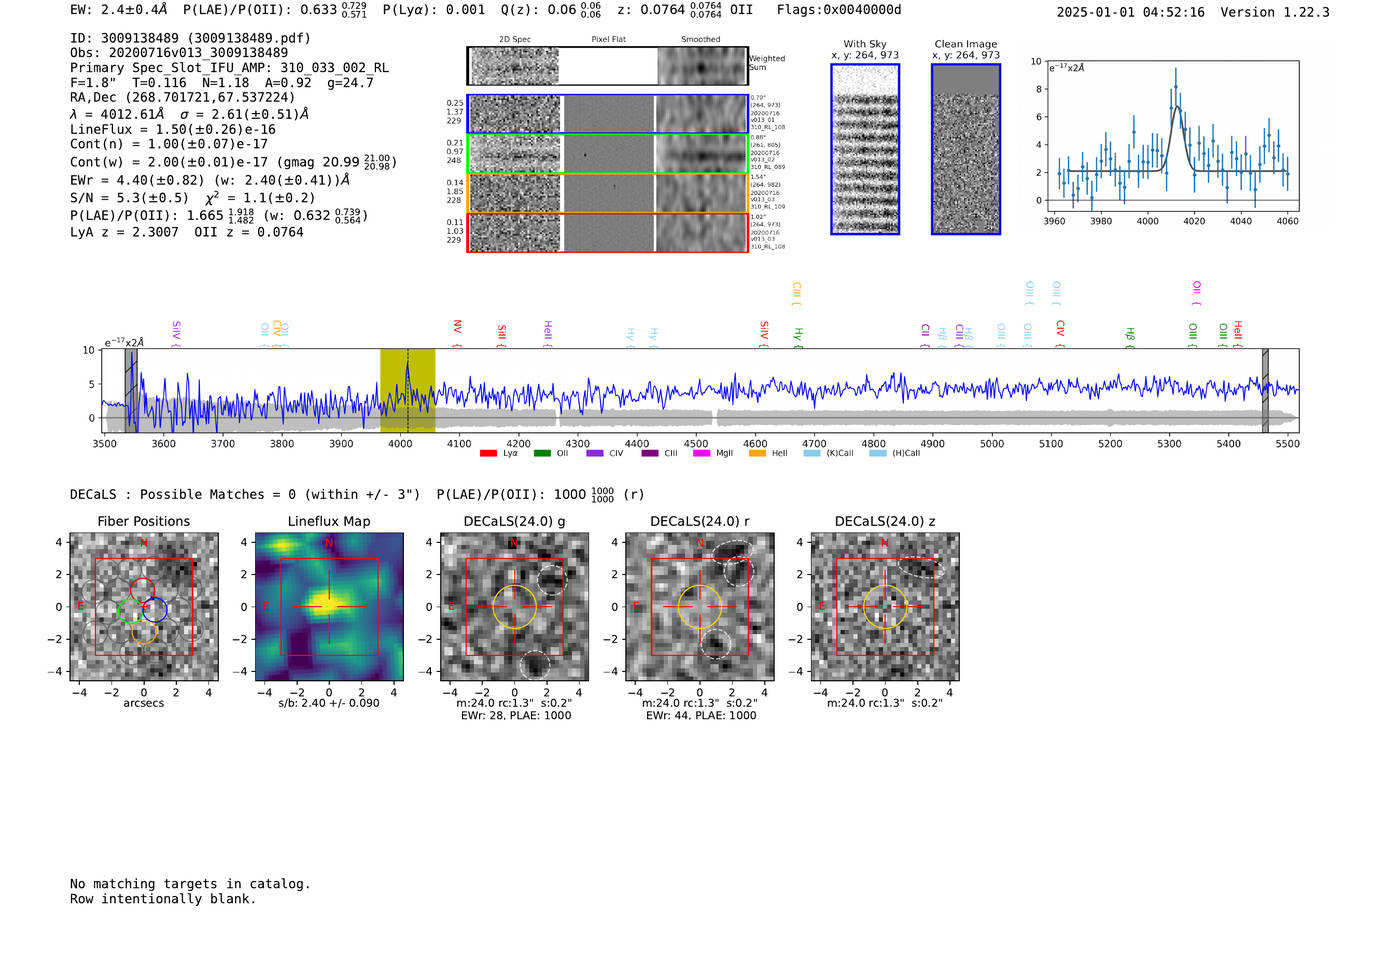
Task: Click the 'LineFlux = 1.50(±0.26)e-16' line
Action: [x=172, y=129]
